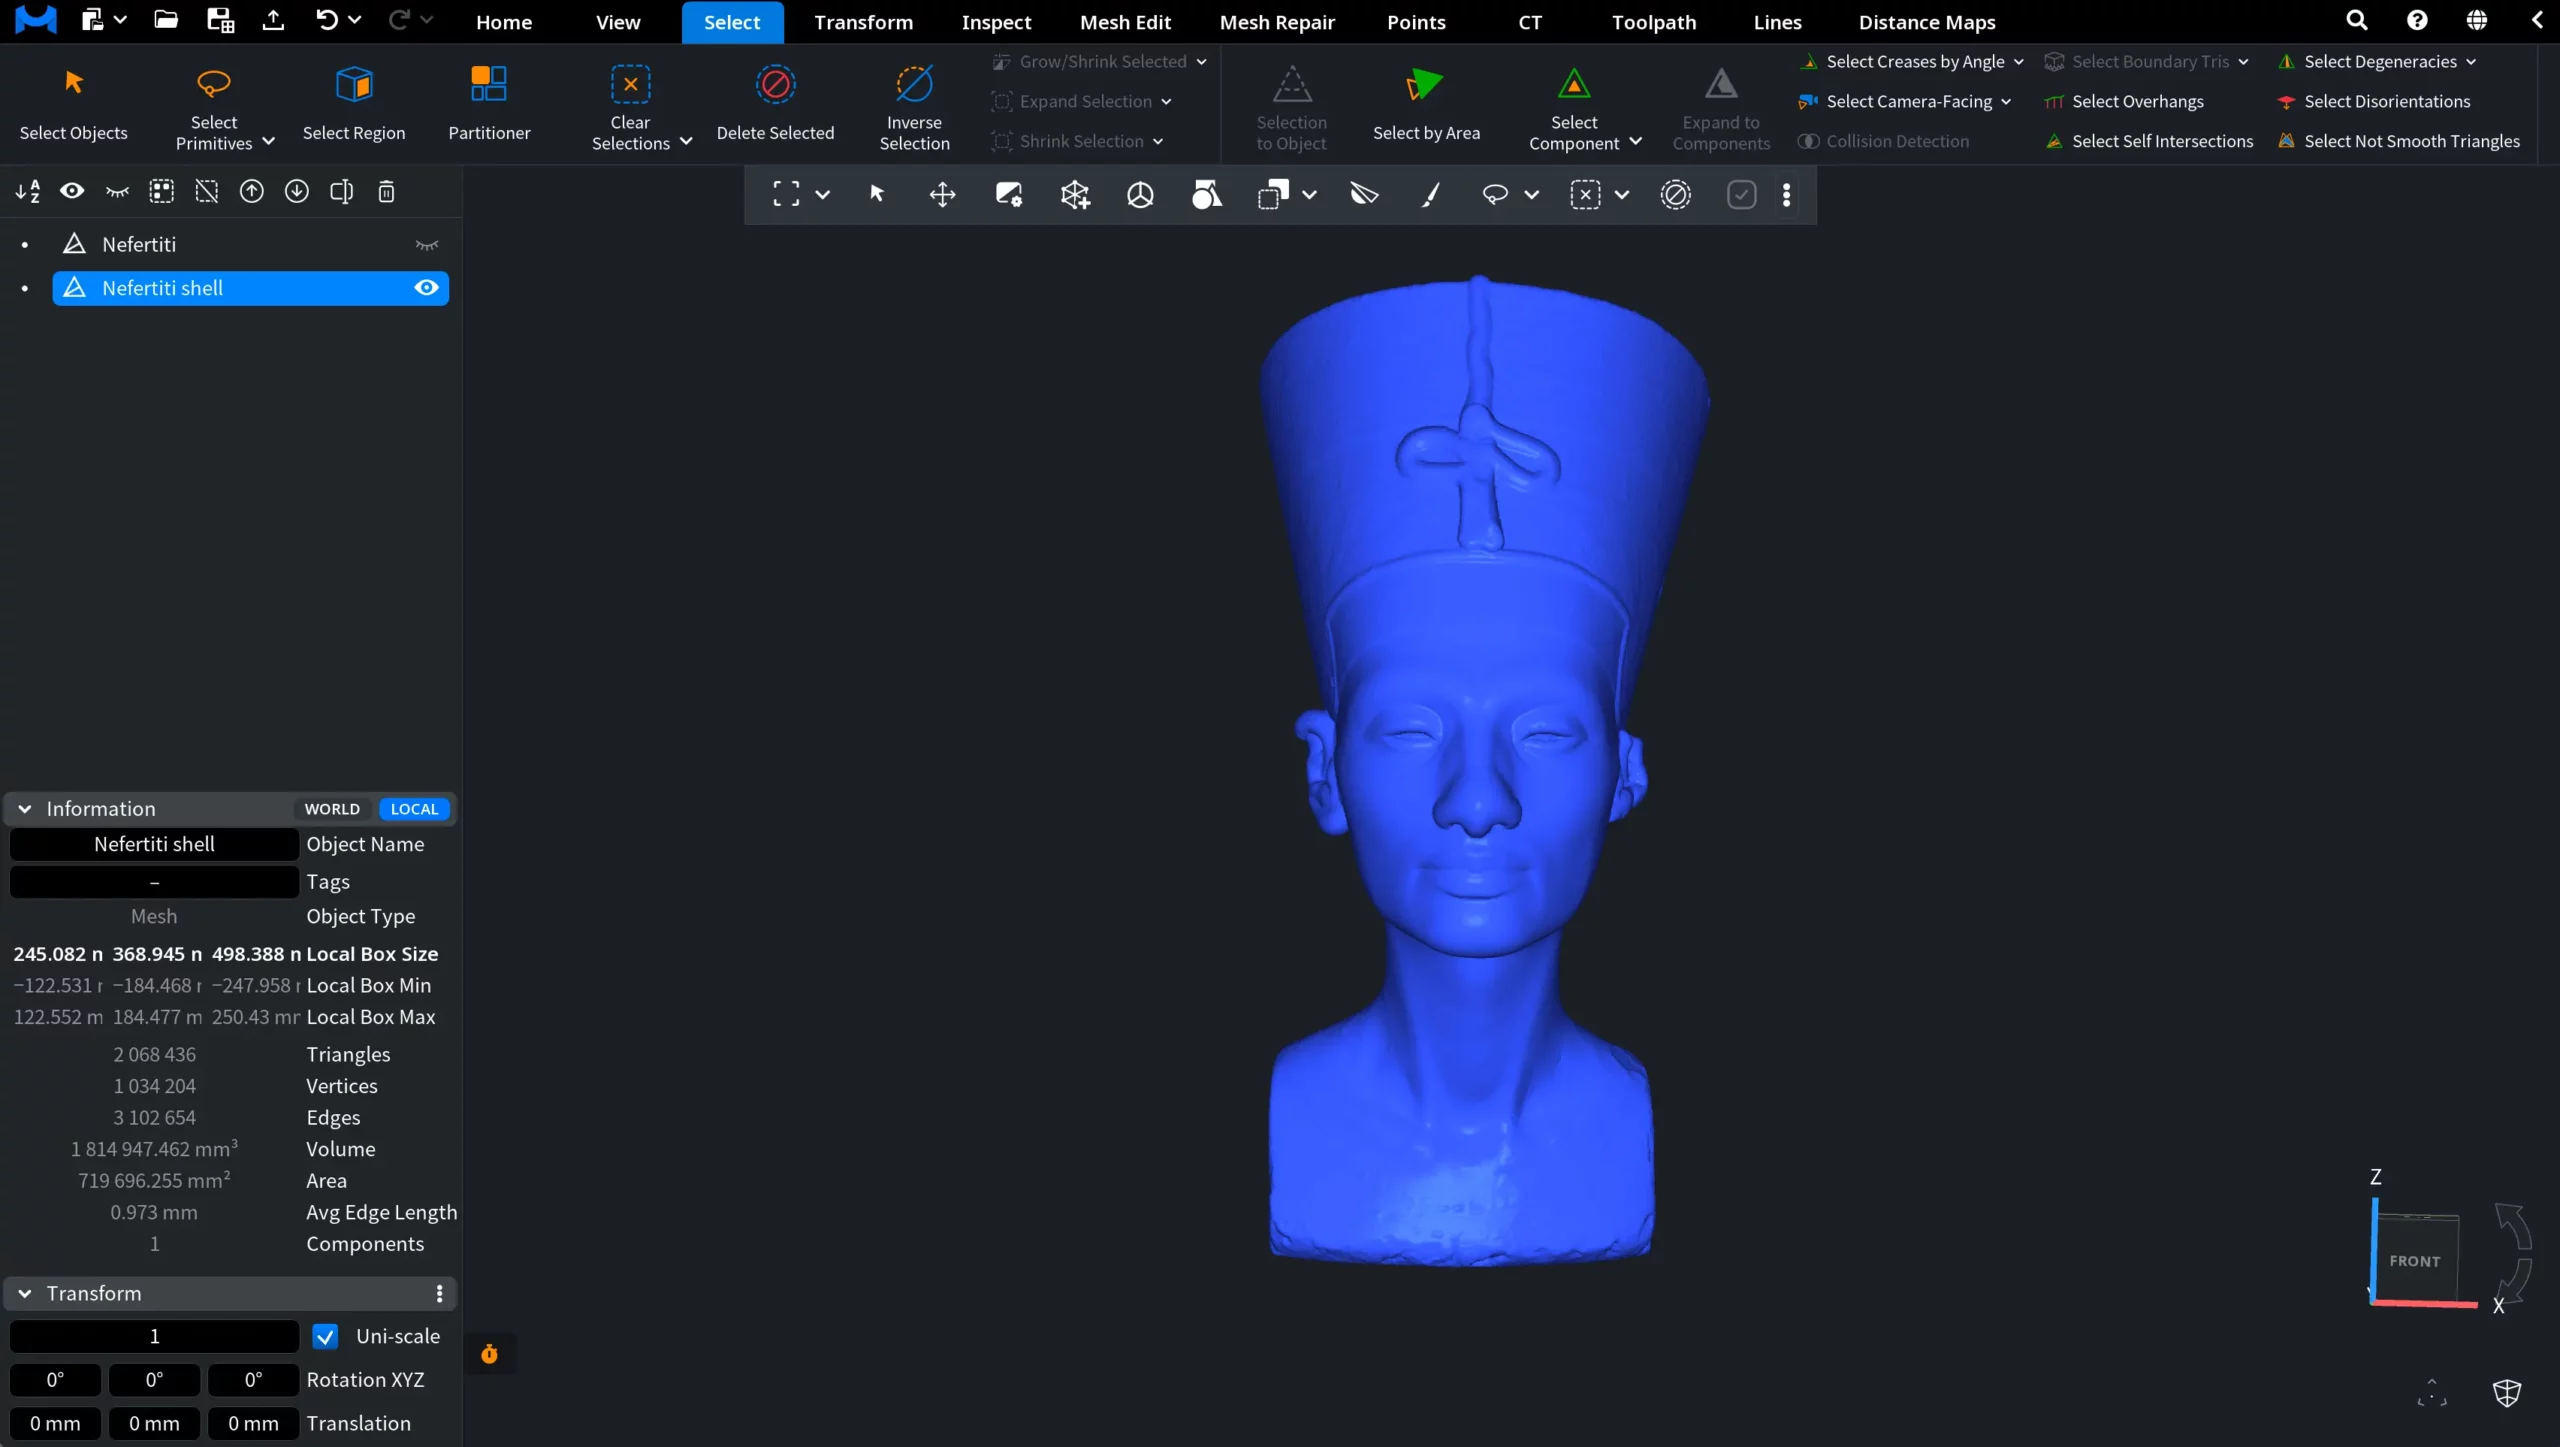Activate Select by Area tool

[1426, 104]
